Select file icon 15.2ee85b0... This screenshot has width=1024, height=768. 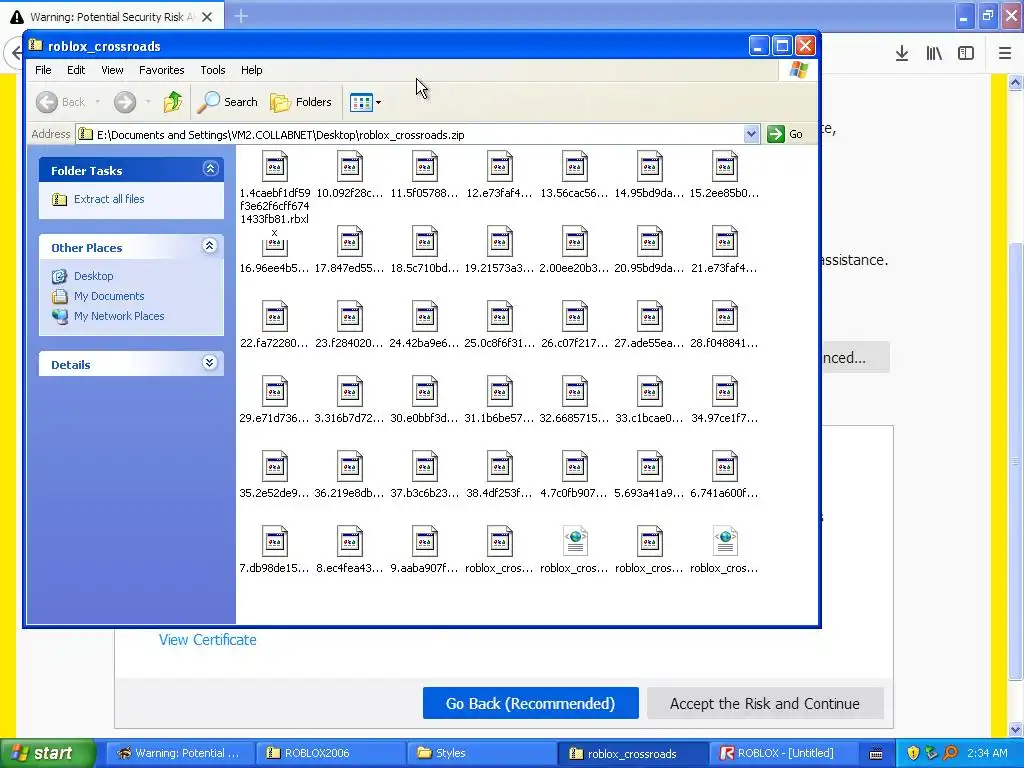(725, 167)
